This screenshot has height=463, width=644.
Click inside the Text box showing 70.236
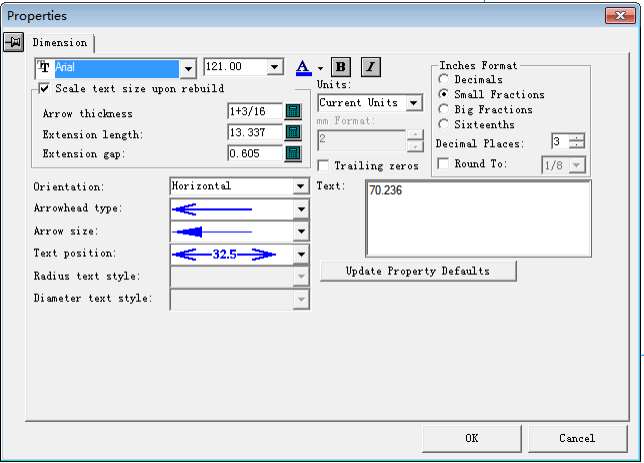[x=480, y=218]
